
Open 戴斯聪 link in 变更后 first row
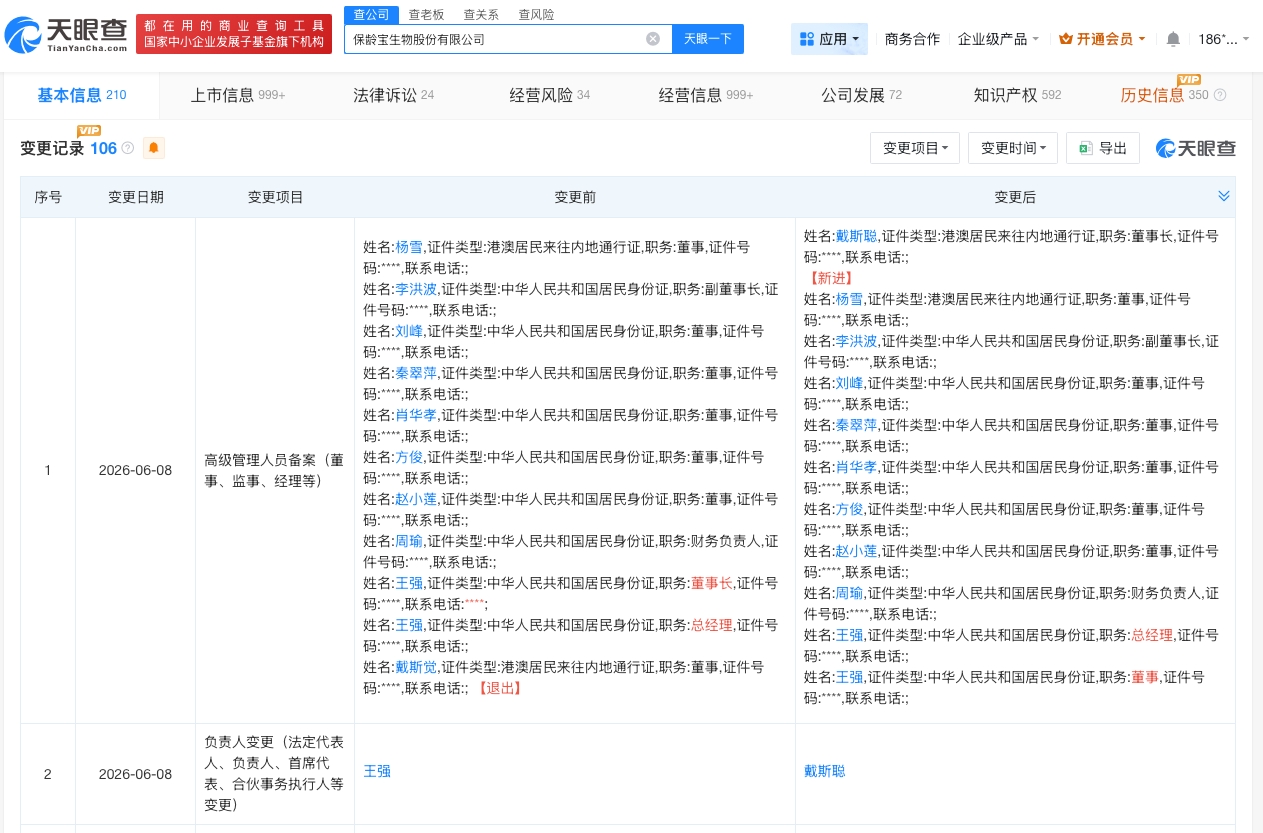(x=856, y=236)
